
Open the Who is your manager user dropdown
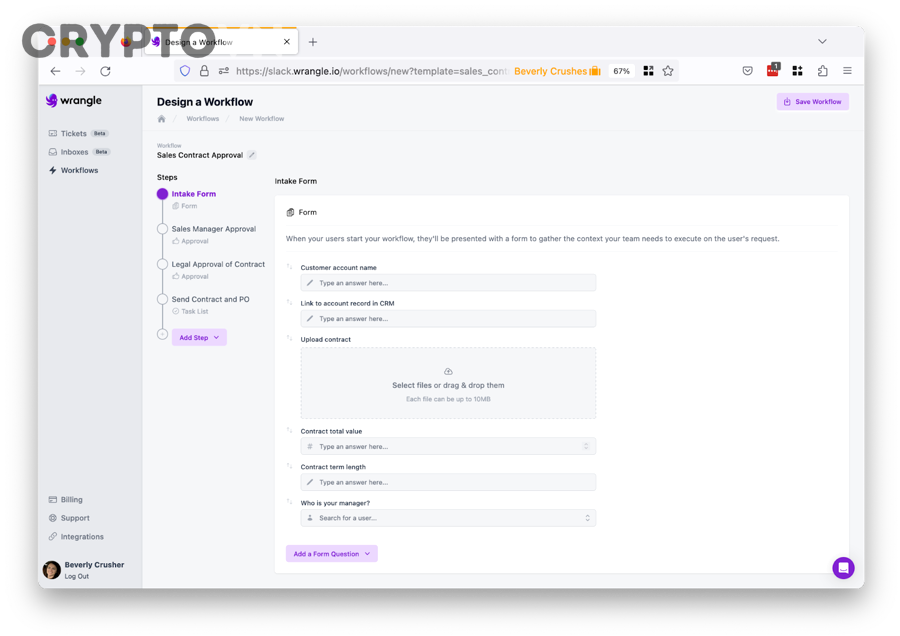pos(448,518)
